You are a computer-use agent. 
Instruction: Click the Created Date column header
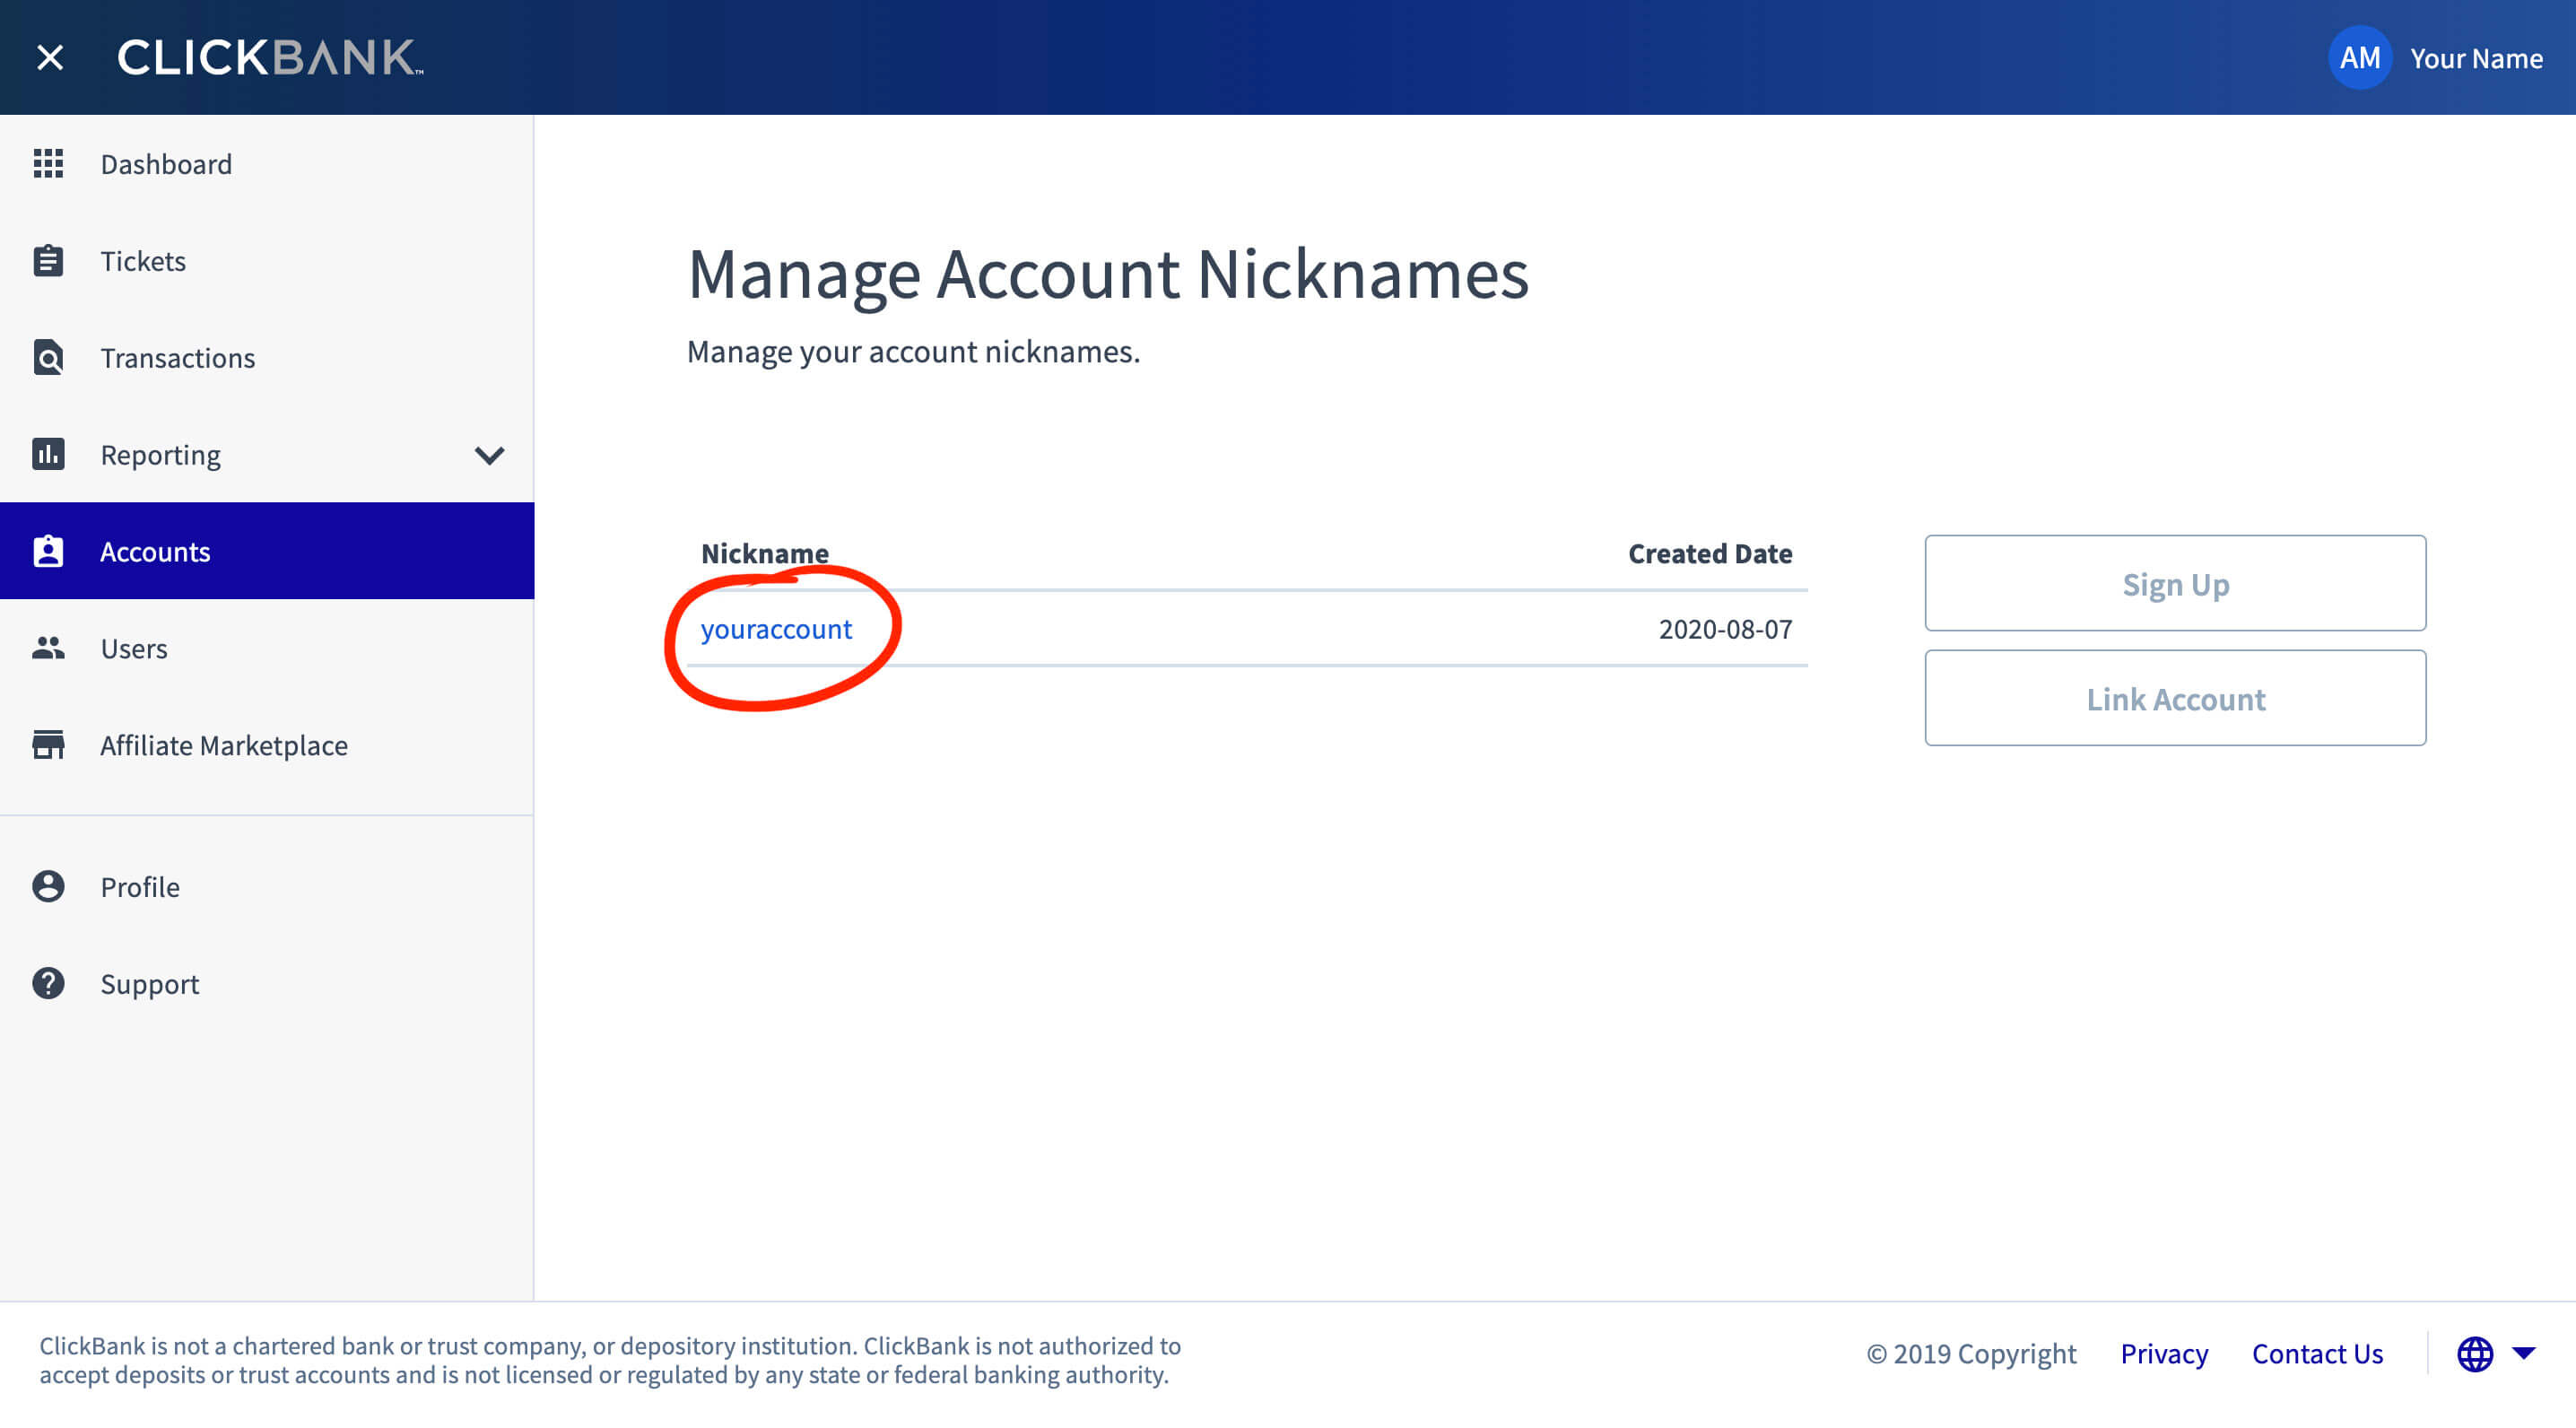tap(1710, 554)
